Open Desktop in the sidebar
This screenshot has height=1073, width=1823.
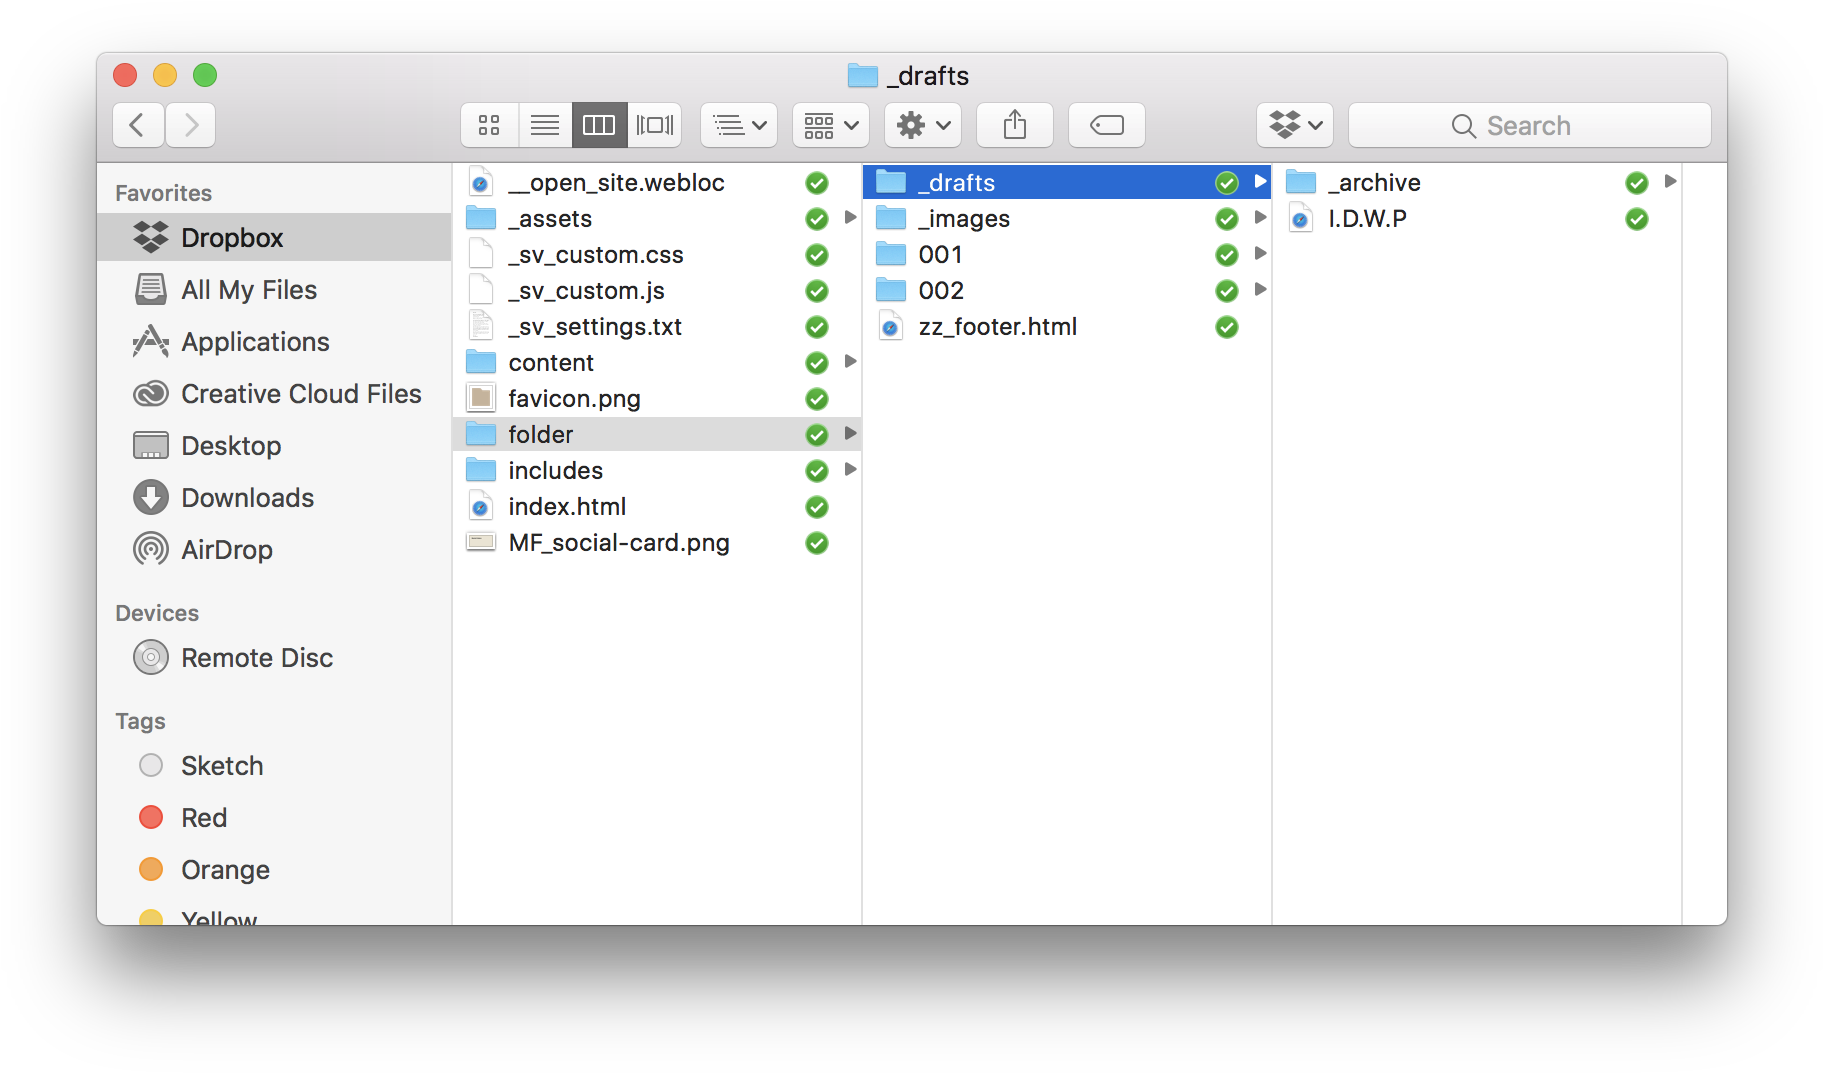[274, 446]
